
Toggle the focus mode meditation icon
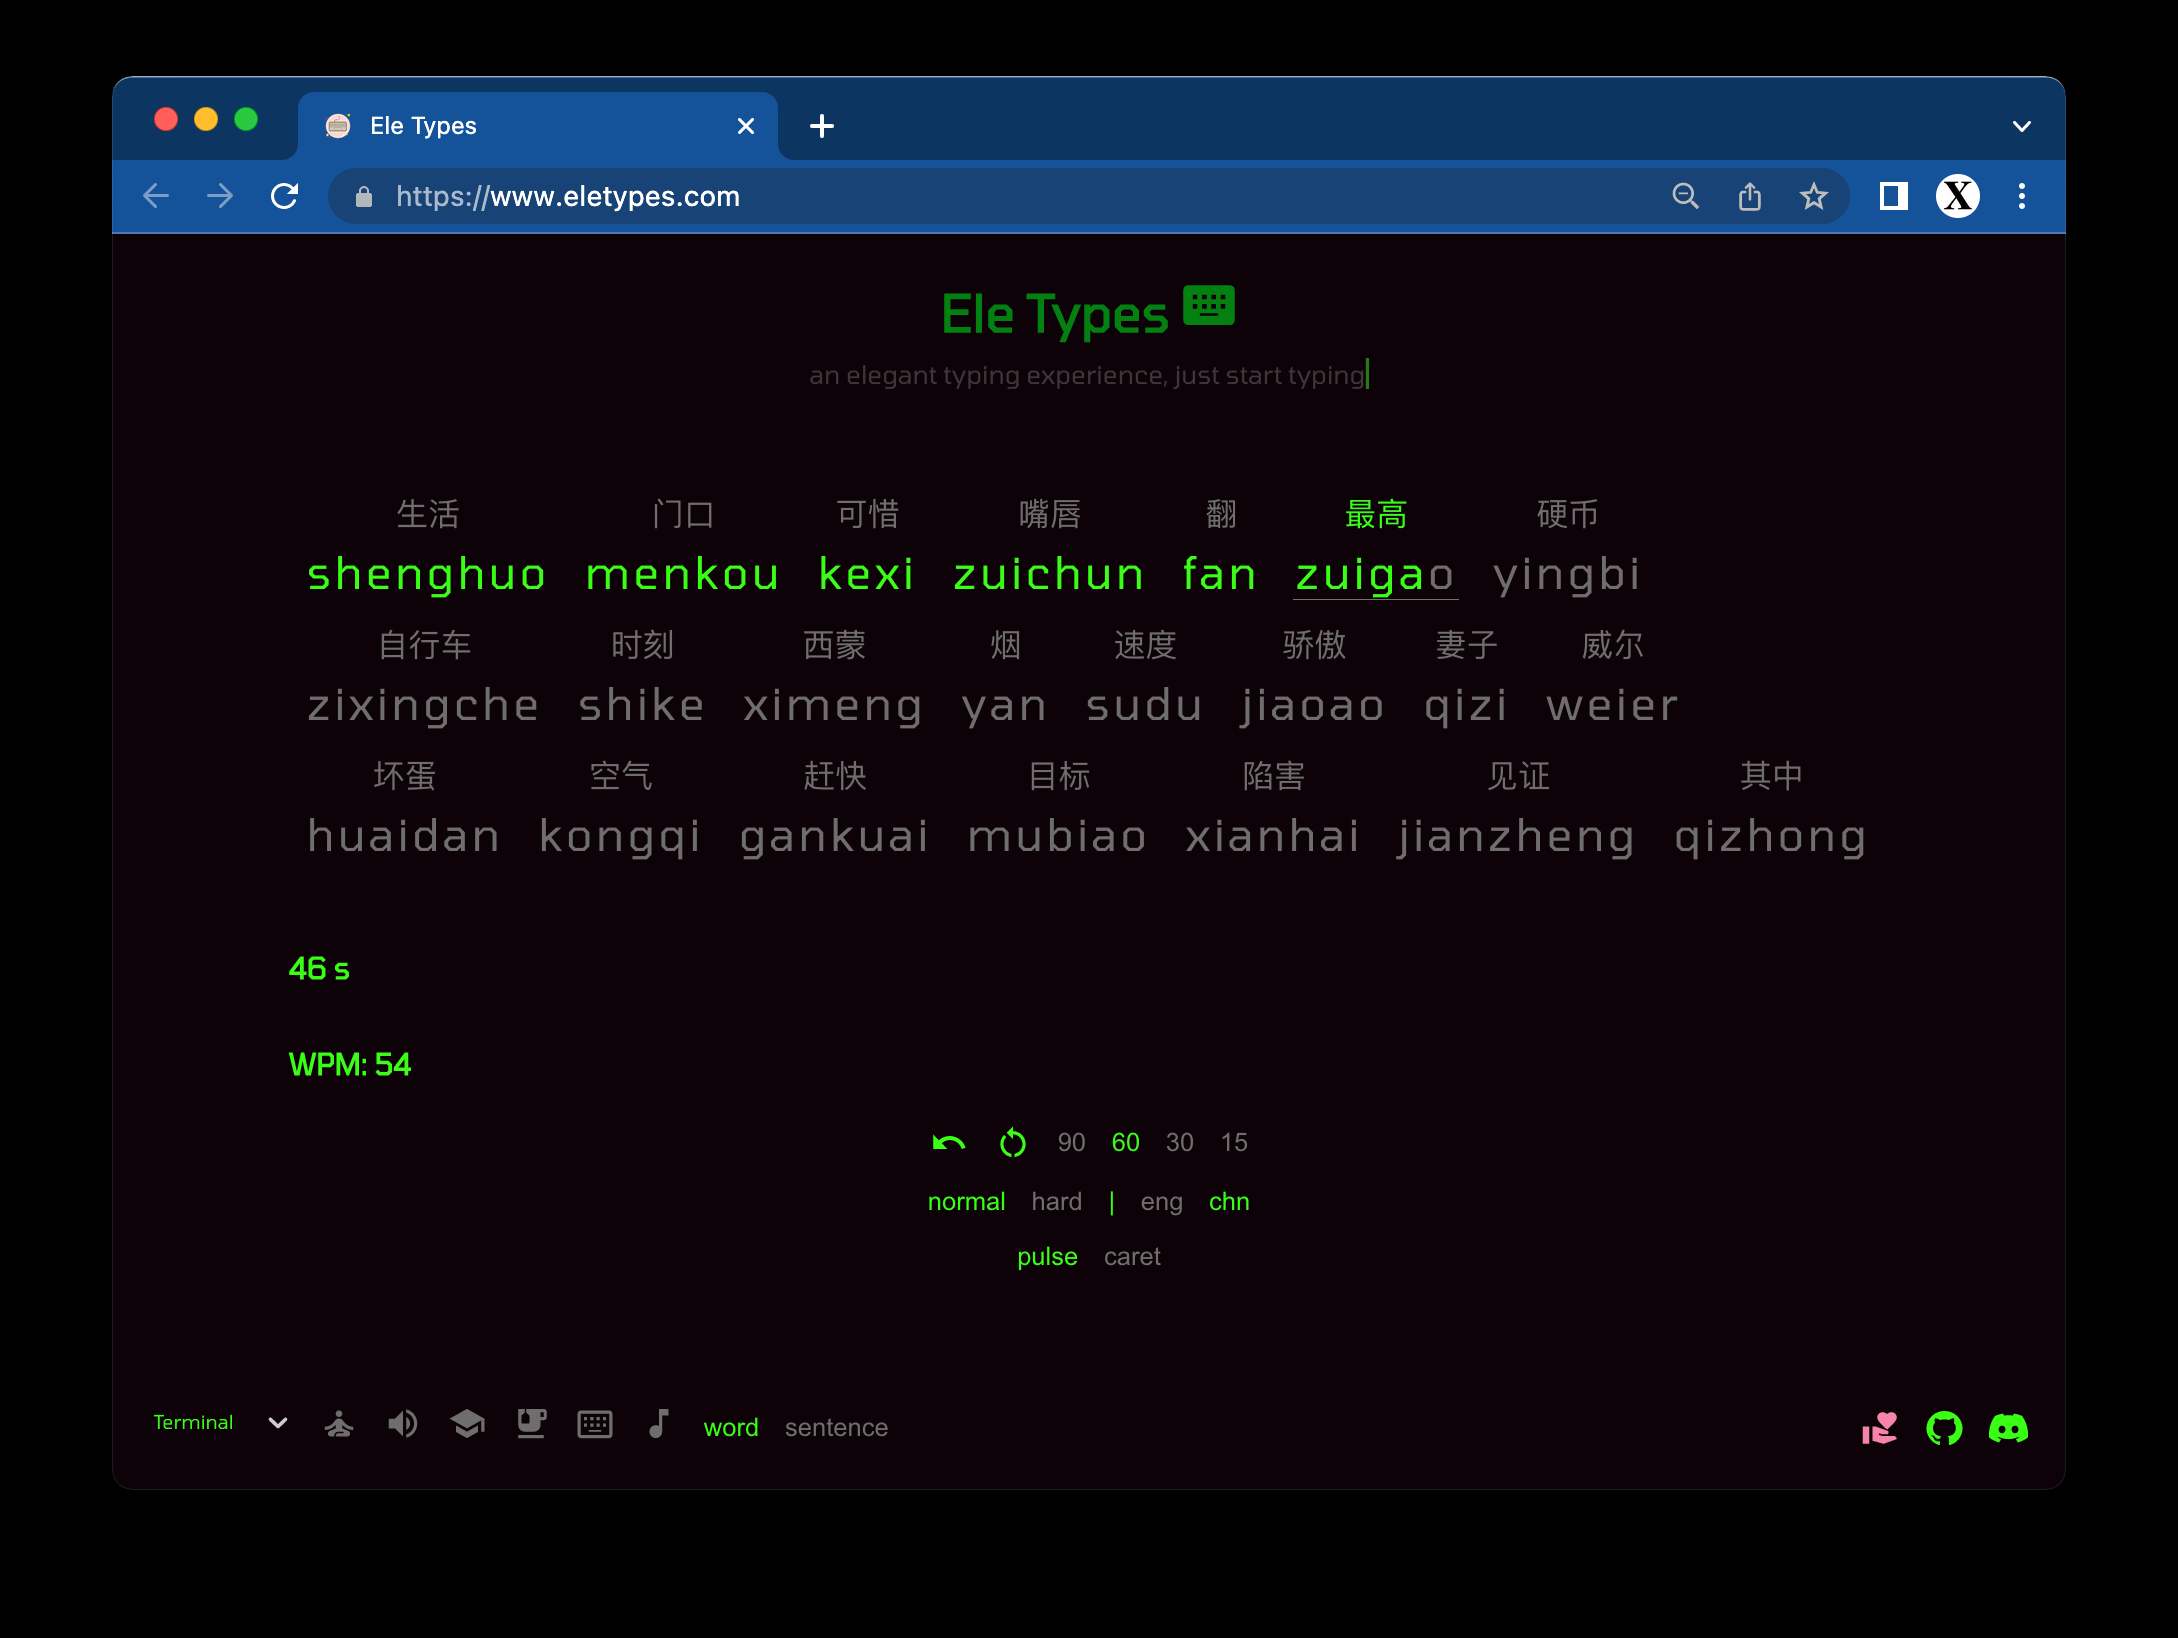(339, 1424)
